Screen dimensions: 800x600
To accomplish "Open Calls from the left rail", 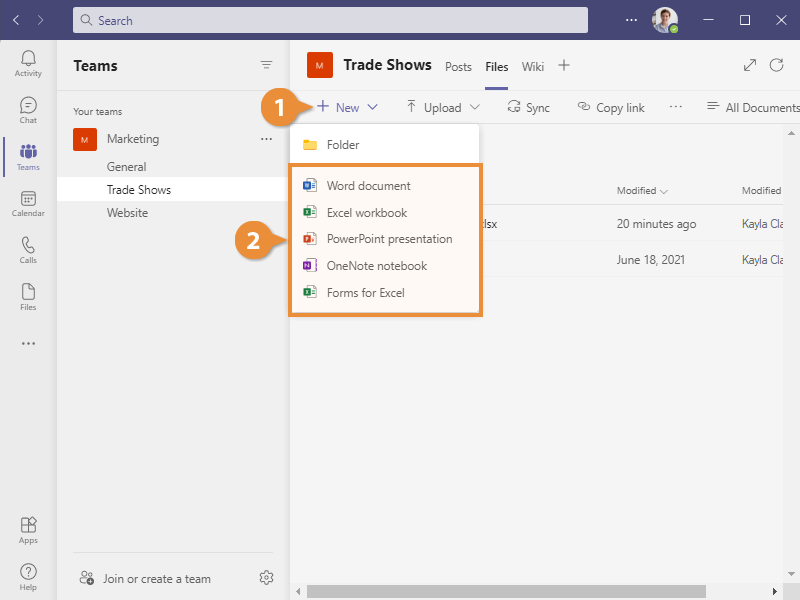I will pos(28,250).
